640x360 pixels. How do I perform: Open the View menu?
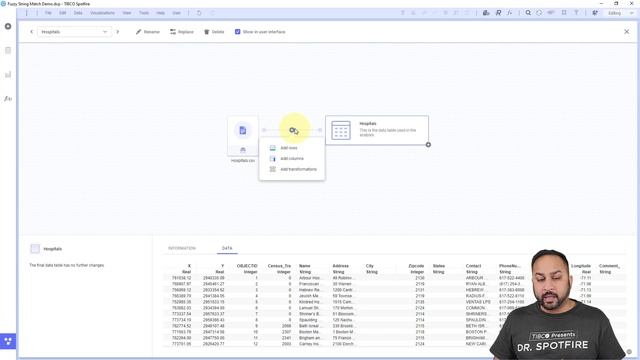pyautogui.click(x=127, y=13)
